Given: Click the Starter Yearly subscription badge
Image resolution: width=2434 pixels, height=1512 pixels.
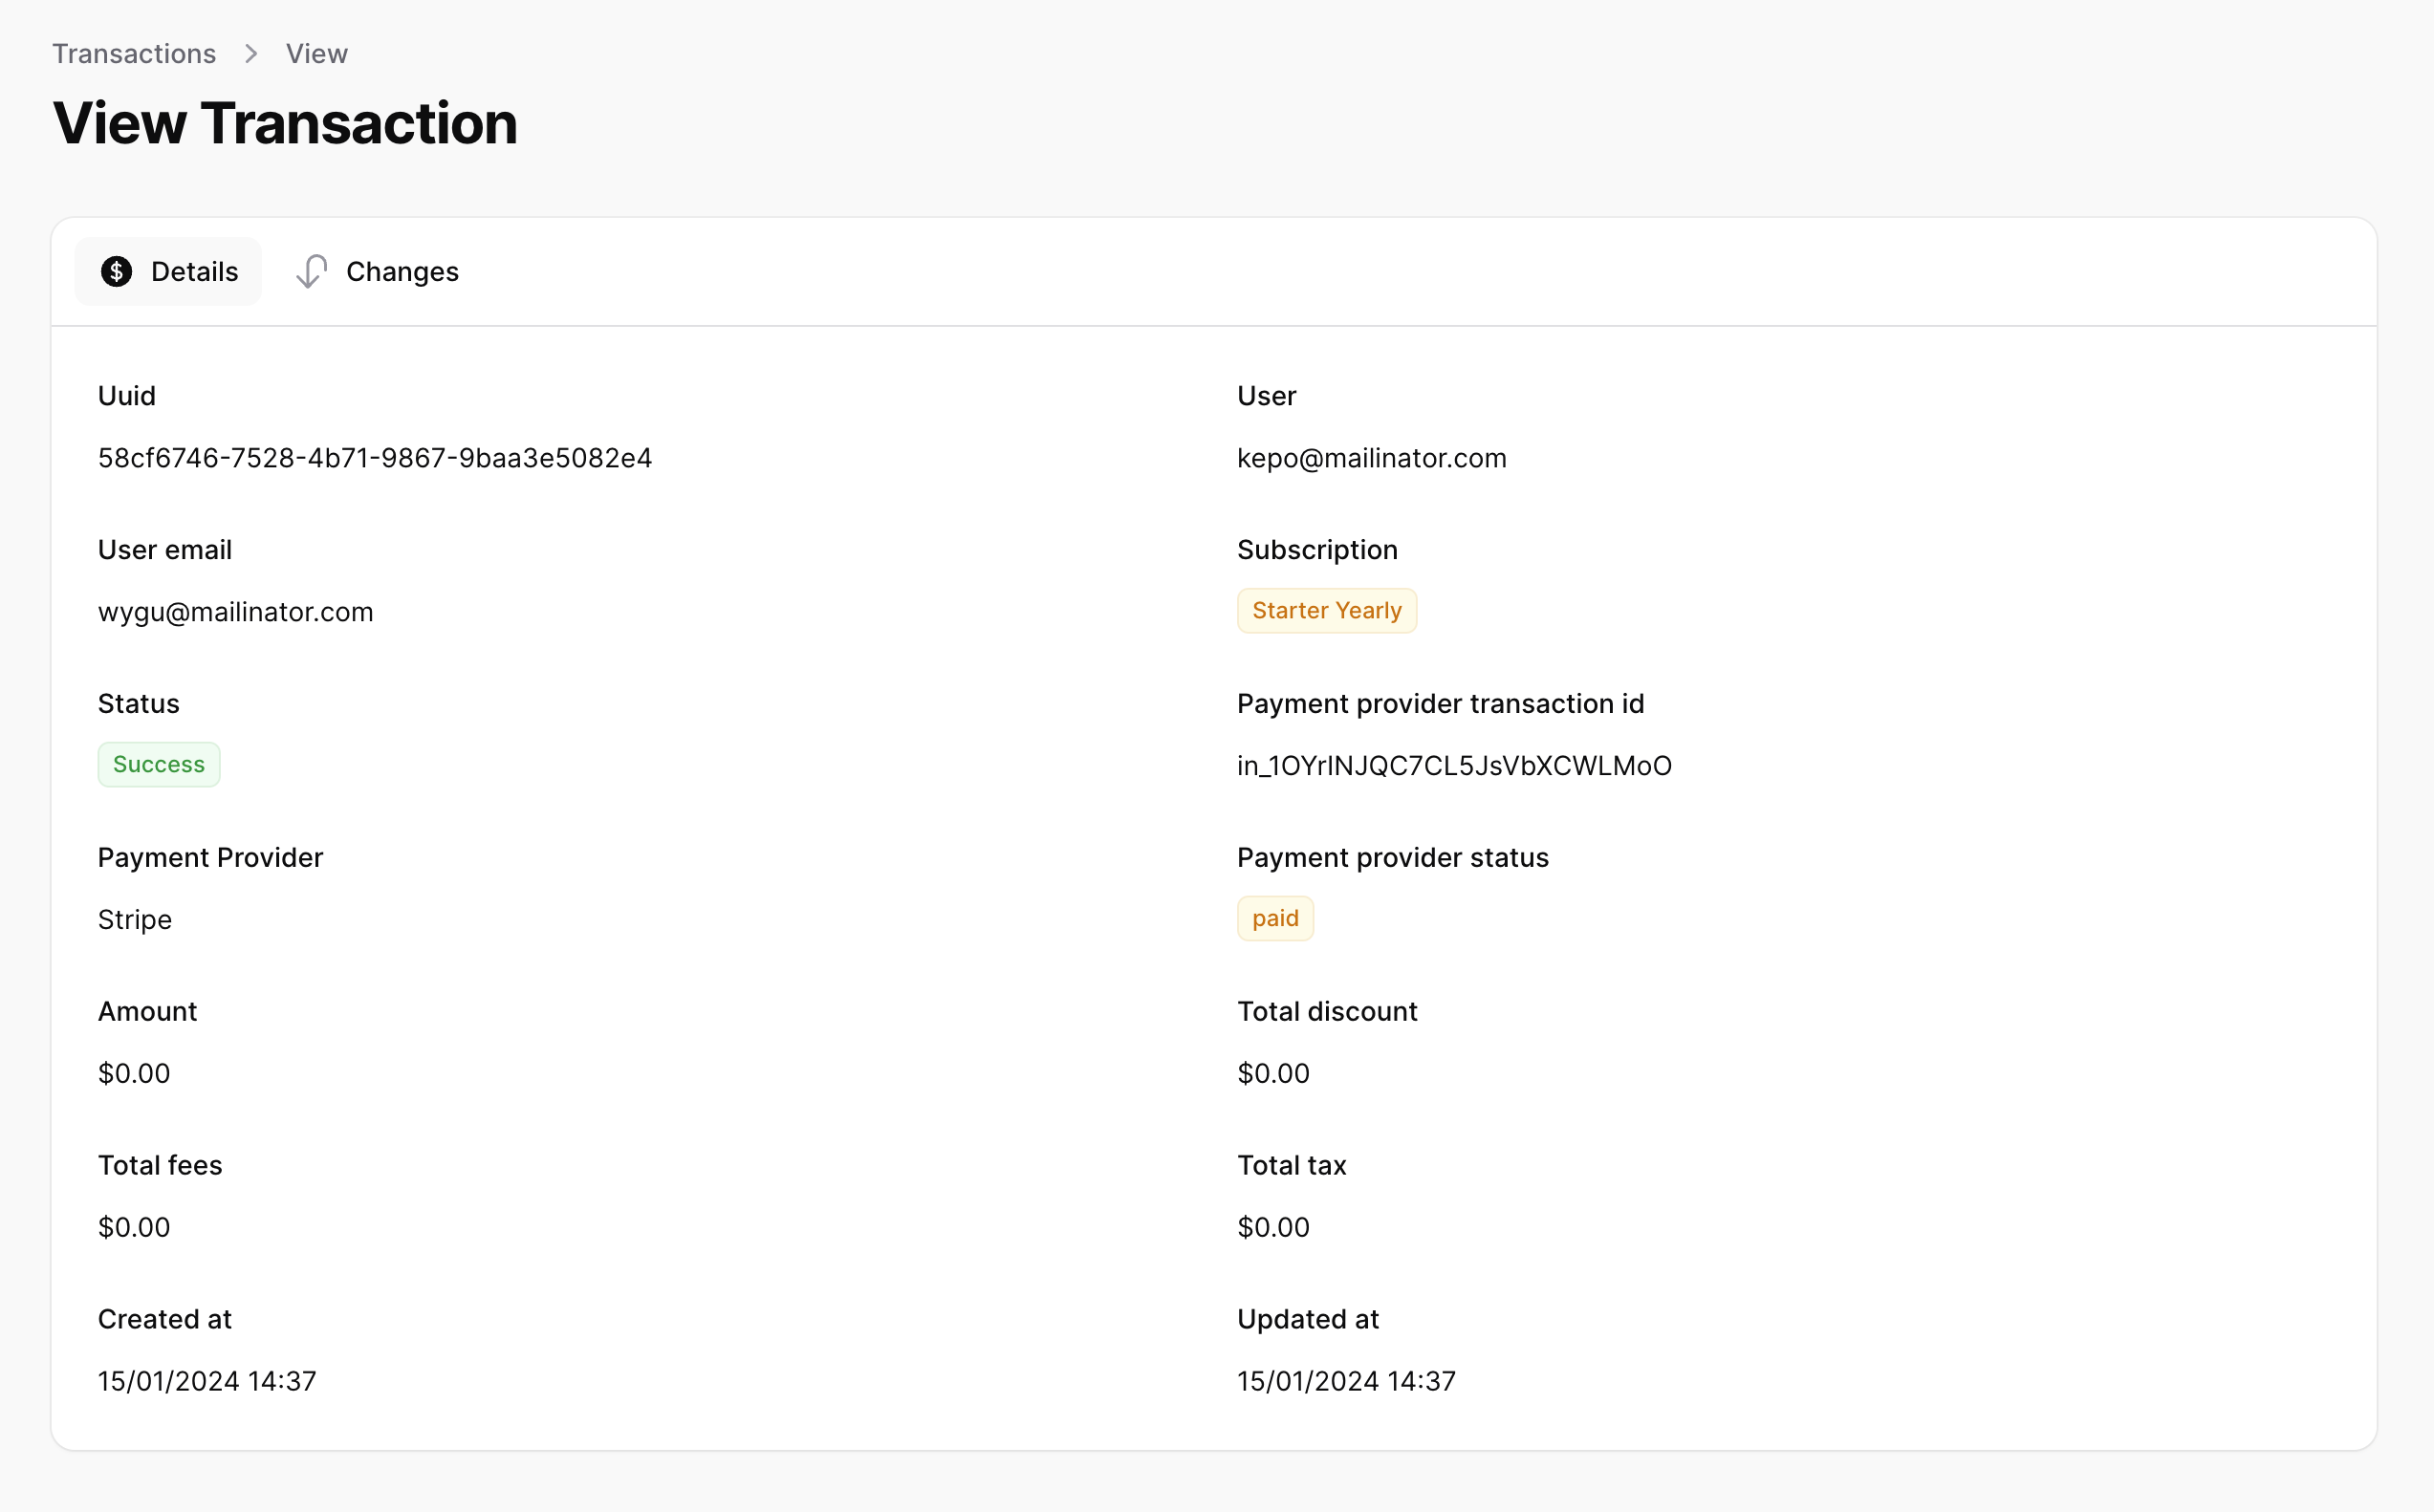Looking at the screenshot, I should (1328, 610).
